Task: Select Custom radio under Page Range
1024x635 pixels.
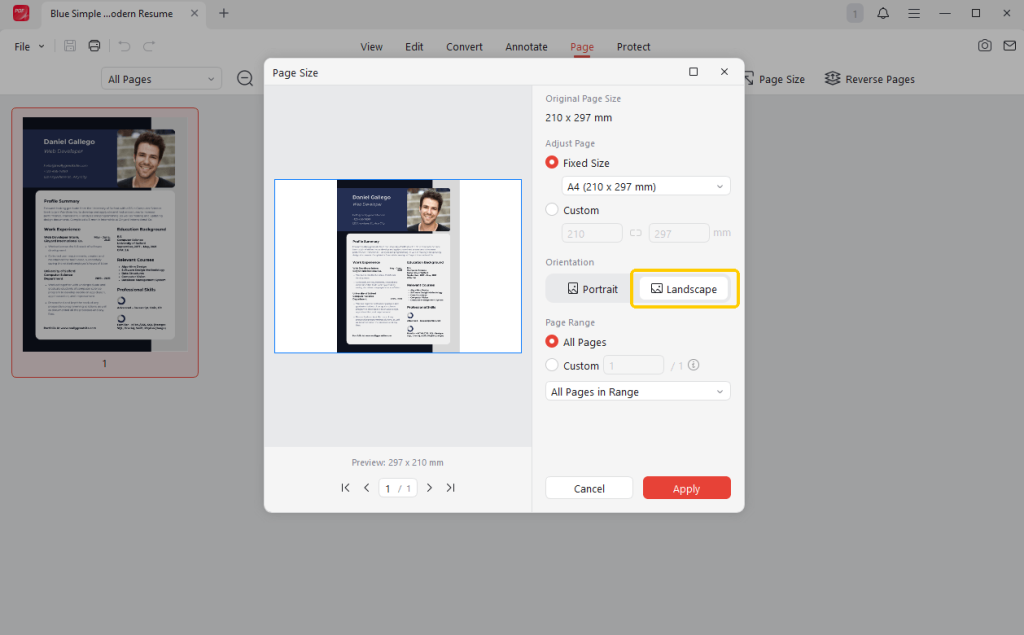Action: tap(552, 366)
